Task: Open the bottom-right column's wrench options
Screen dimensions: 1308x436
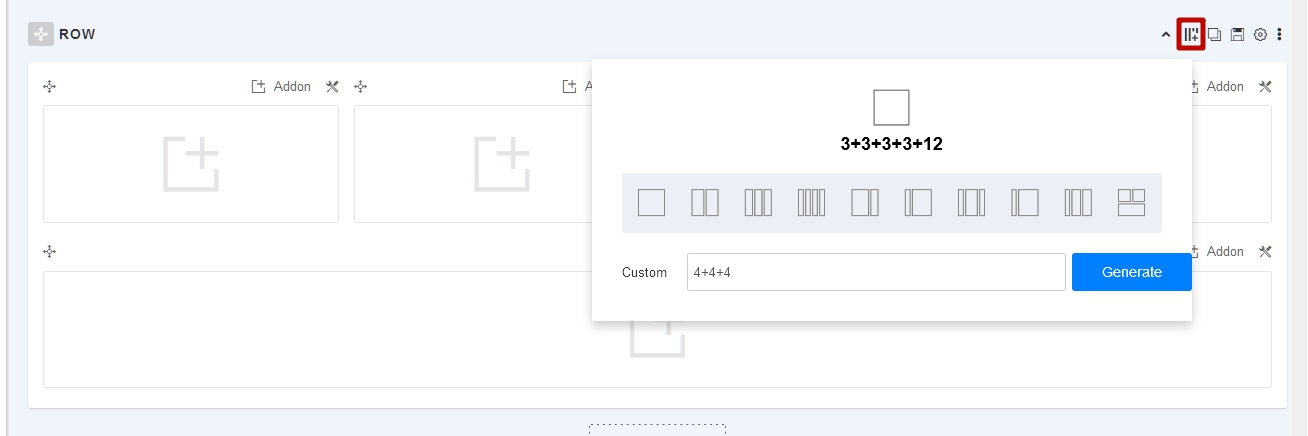Action: pyautogui.click(x=1265, y=252)
